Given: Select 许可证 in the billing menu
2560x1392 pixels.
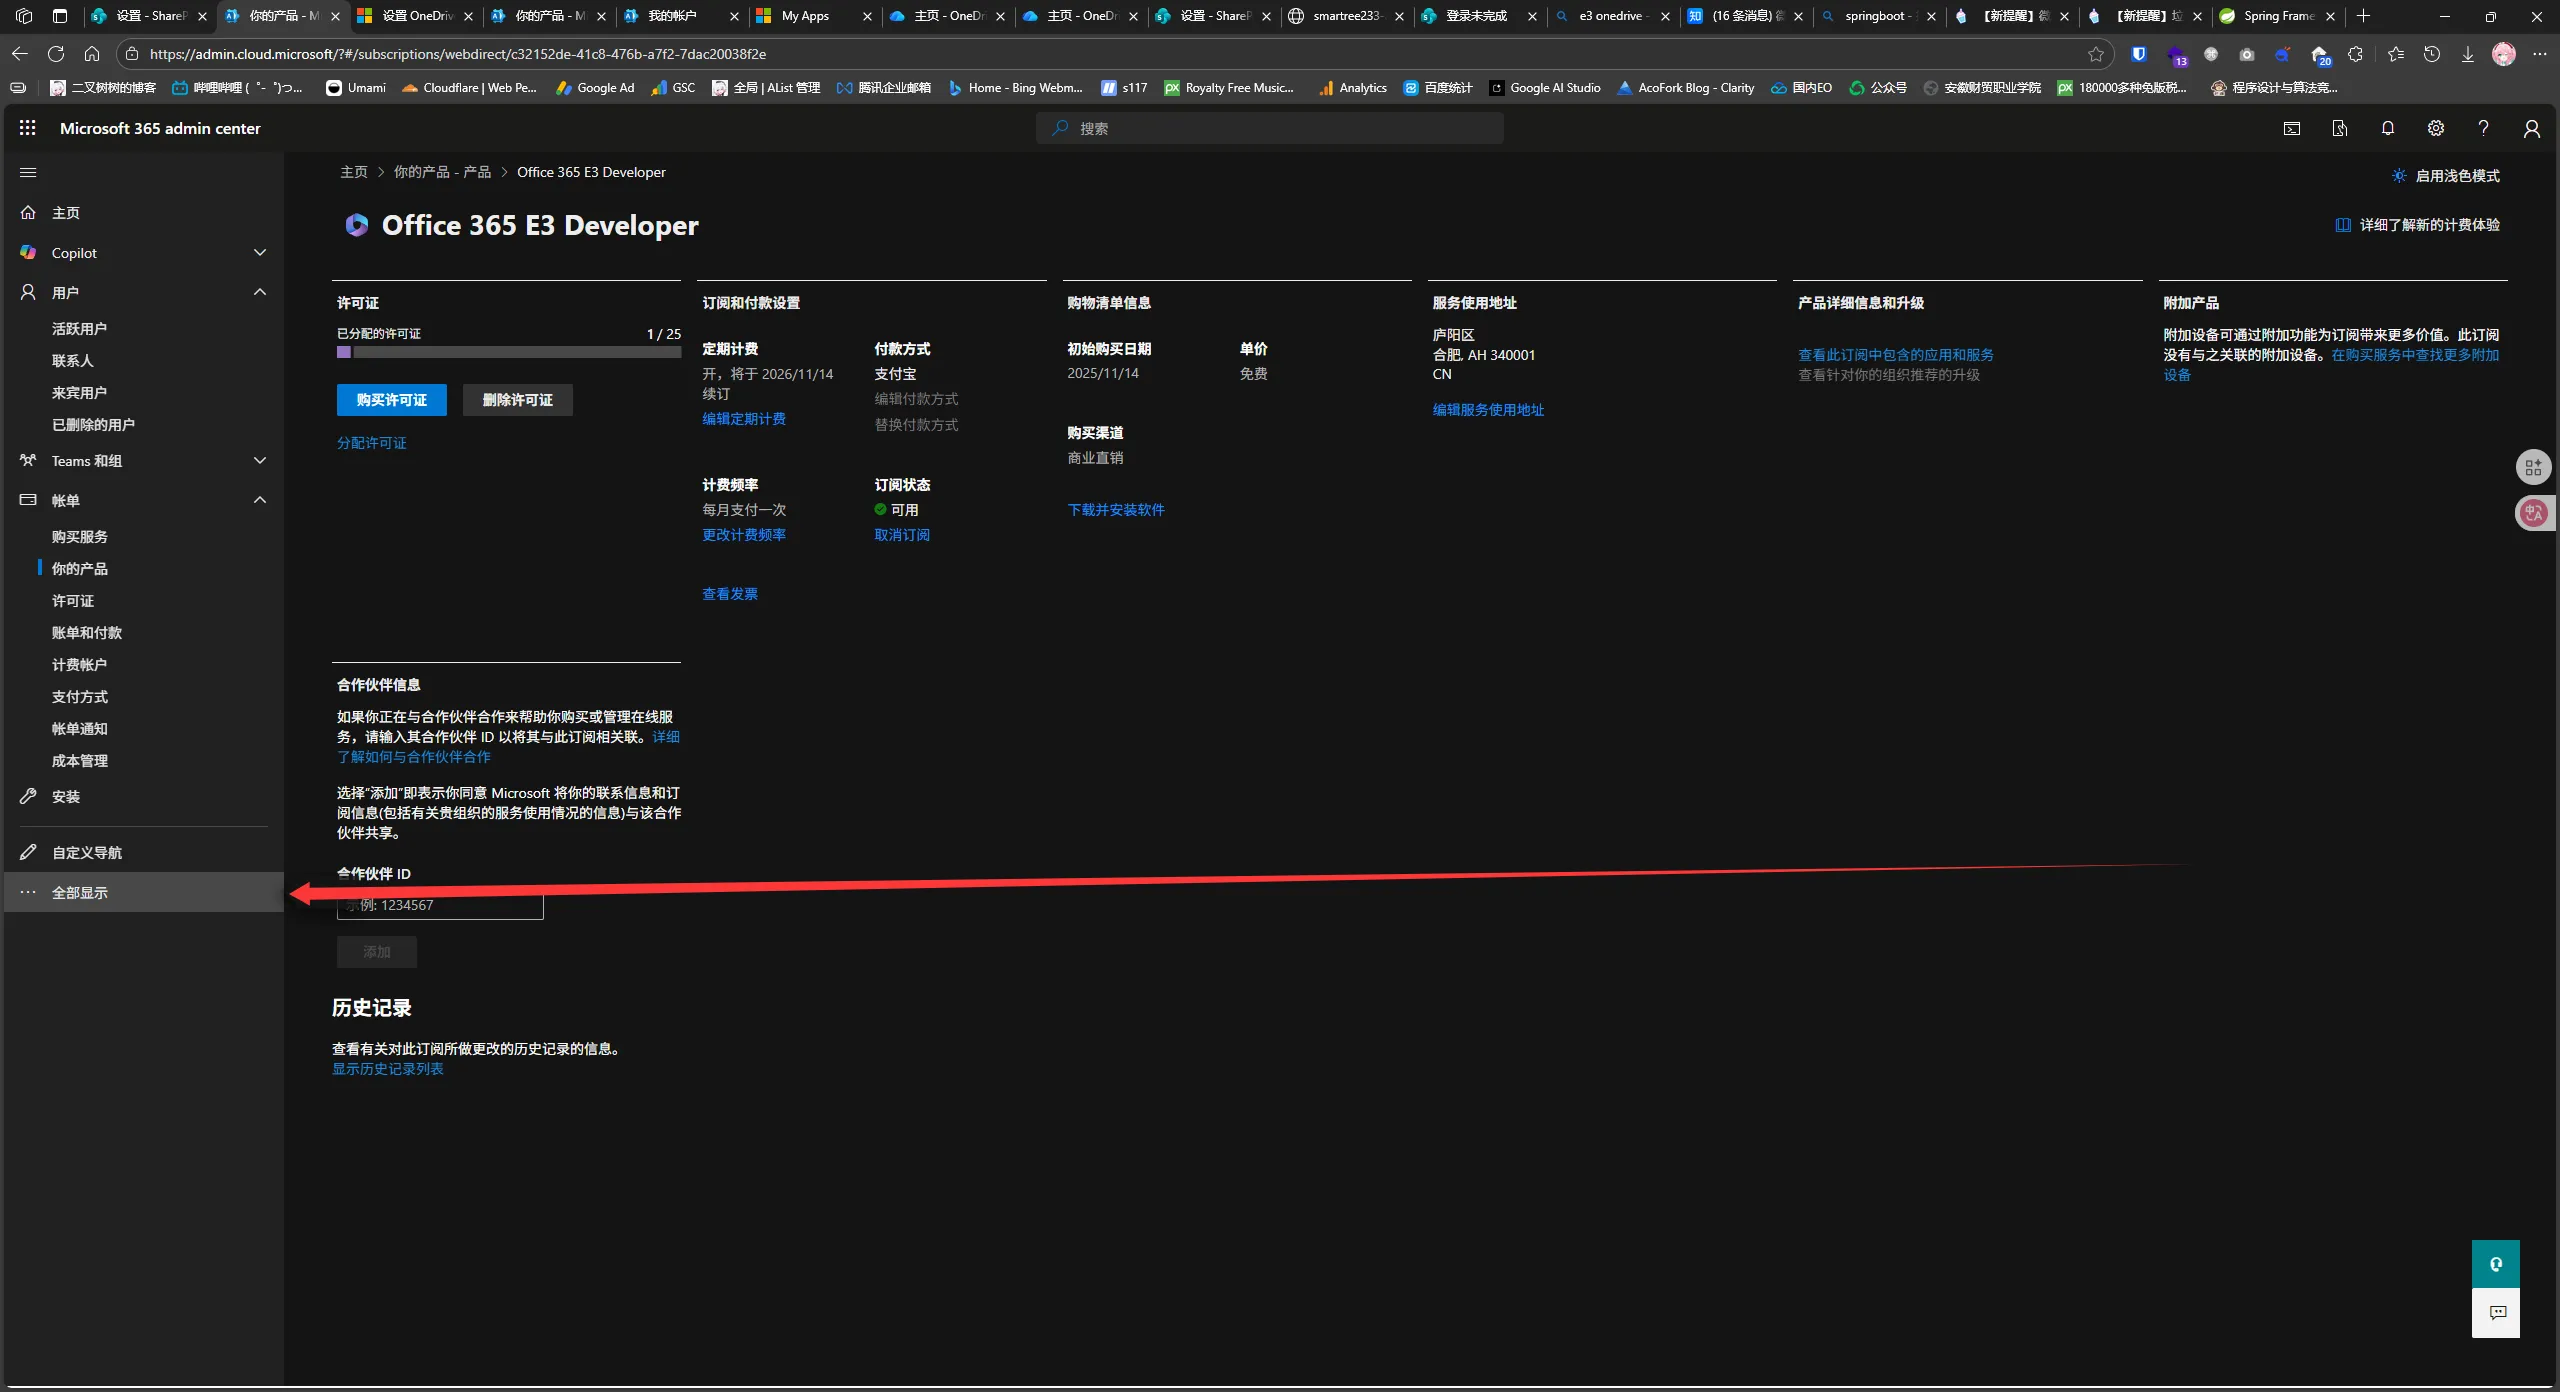Looking at the screenshot, I should click(73, 601).
